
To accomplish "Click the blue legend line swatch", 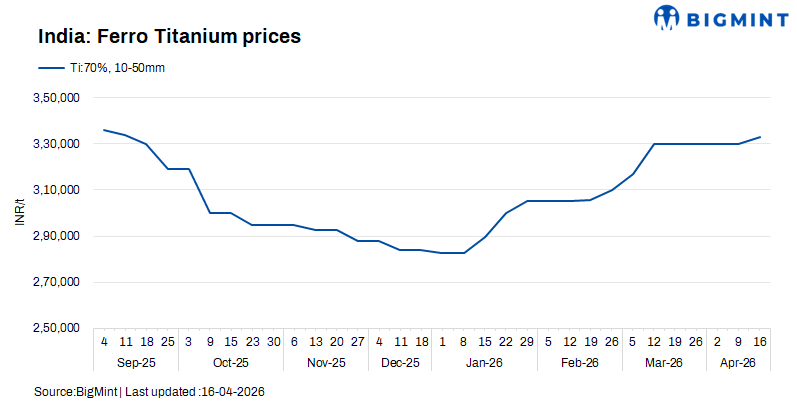I will (x=52, y=67).
